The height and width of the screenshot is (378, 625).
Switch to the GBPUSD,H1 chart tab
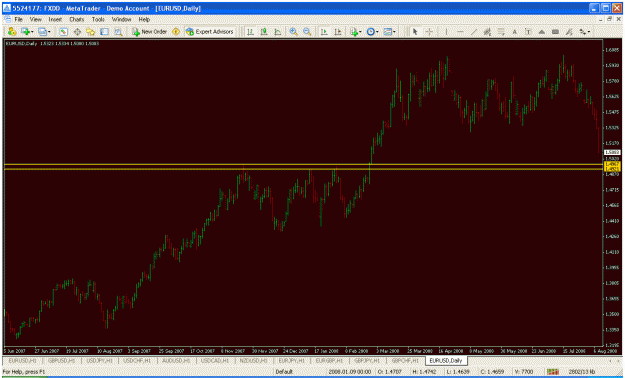click(x=61, y=360)
